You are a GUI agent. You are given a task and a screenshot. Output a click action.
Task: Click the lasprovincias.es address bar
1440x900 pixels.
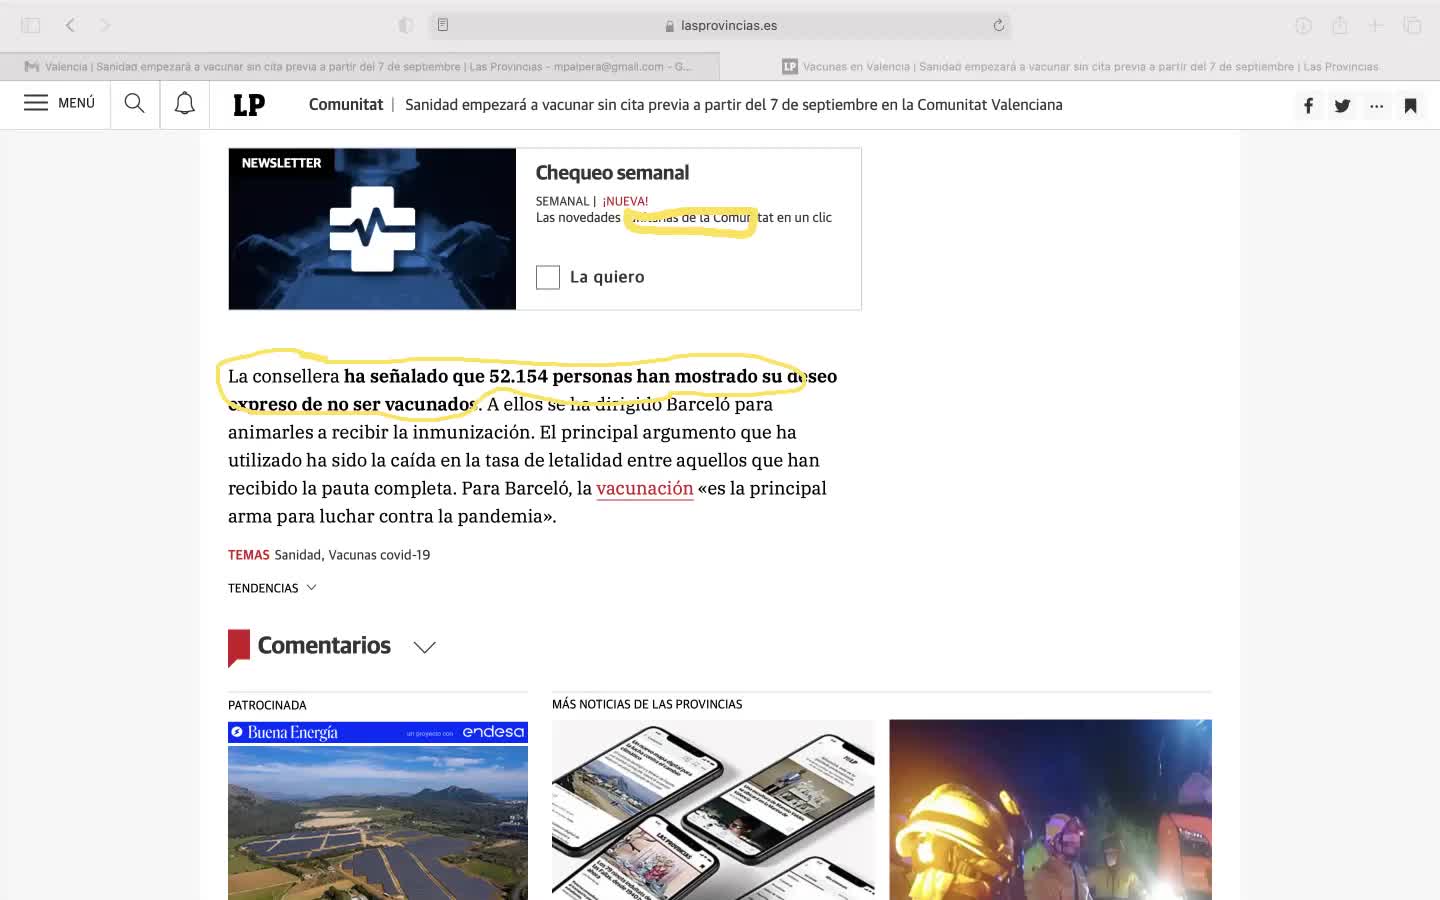[x=720, y=25]
